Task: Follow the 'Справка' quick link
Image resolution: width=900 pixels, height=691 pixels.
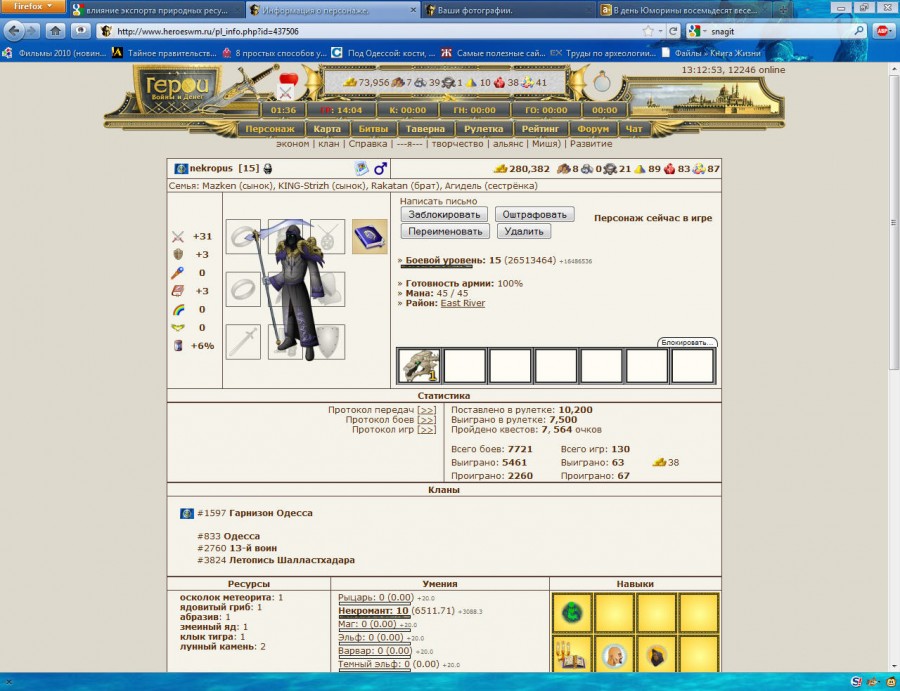Action: [368, 144]
